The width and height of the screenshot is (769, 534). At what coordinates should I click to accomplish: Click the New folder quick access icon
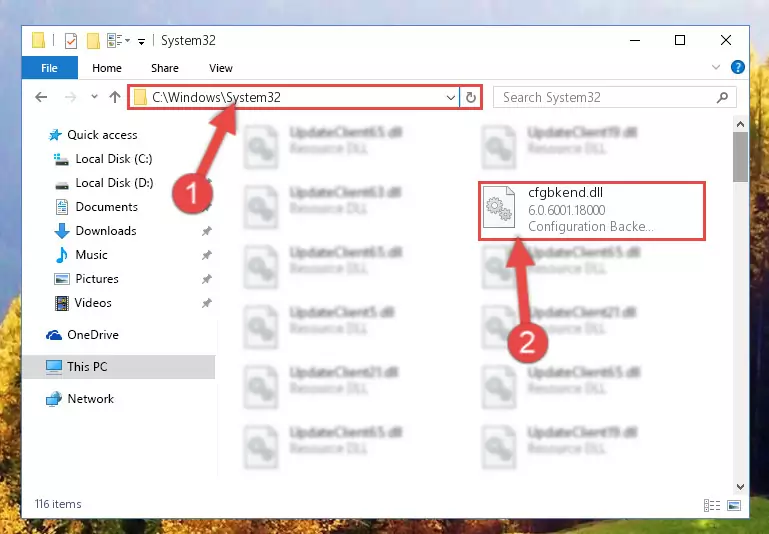click(x=93, y=40)
